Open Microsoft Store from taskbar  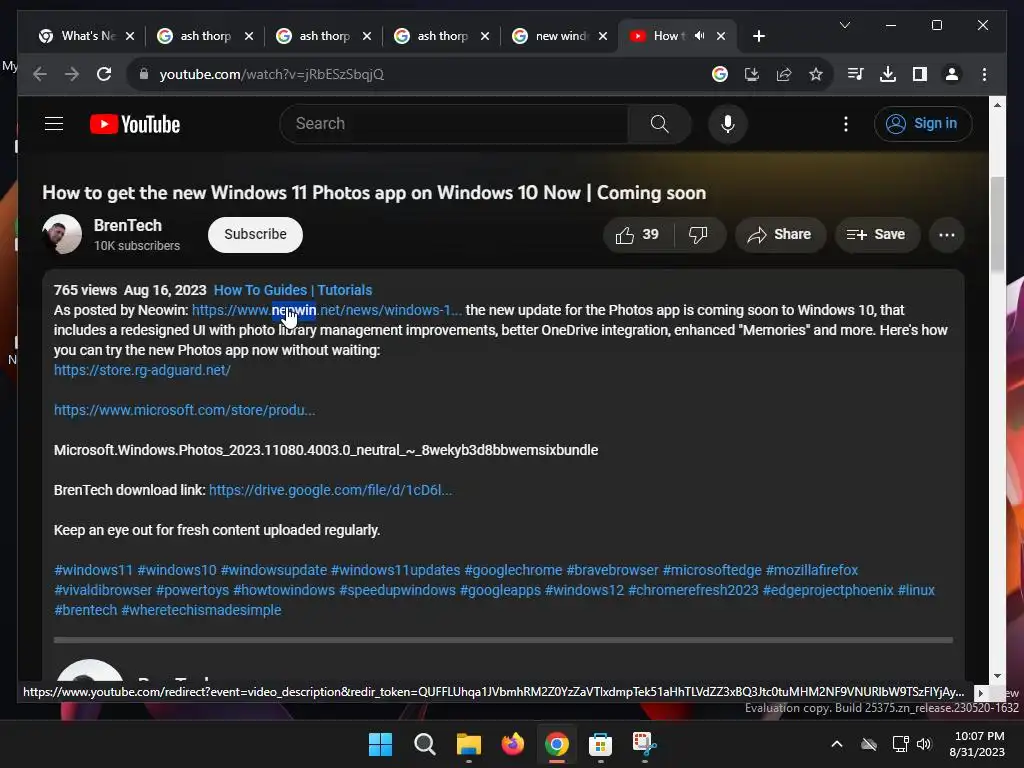600,744
